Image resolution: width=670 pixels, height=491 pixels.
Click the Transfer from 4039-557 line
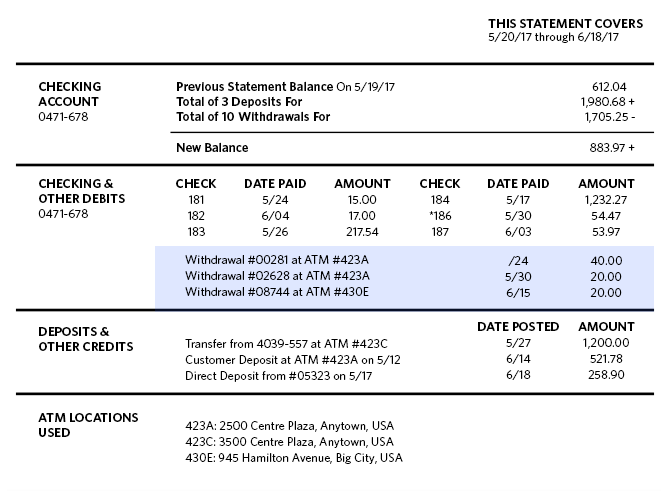[286, 344]
